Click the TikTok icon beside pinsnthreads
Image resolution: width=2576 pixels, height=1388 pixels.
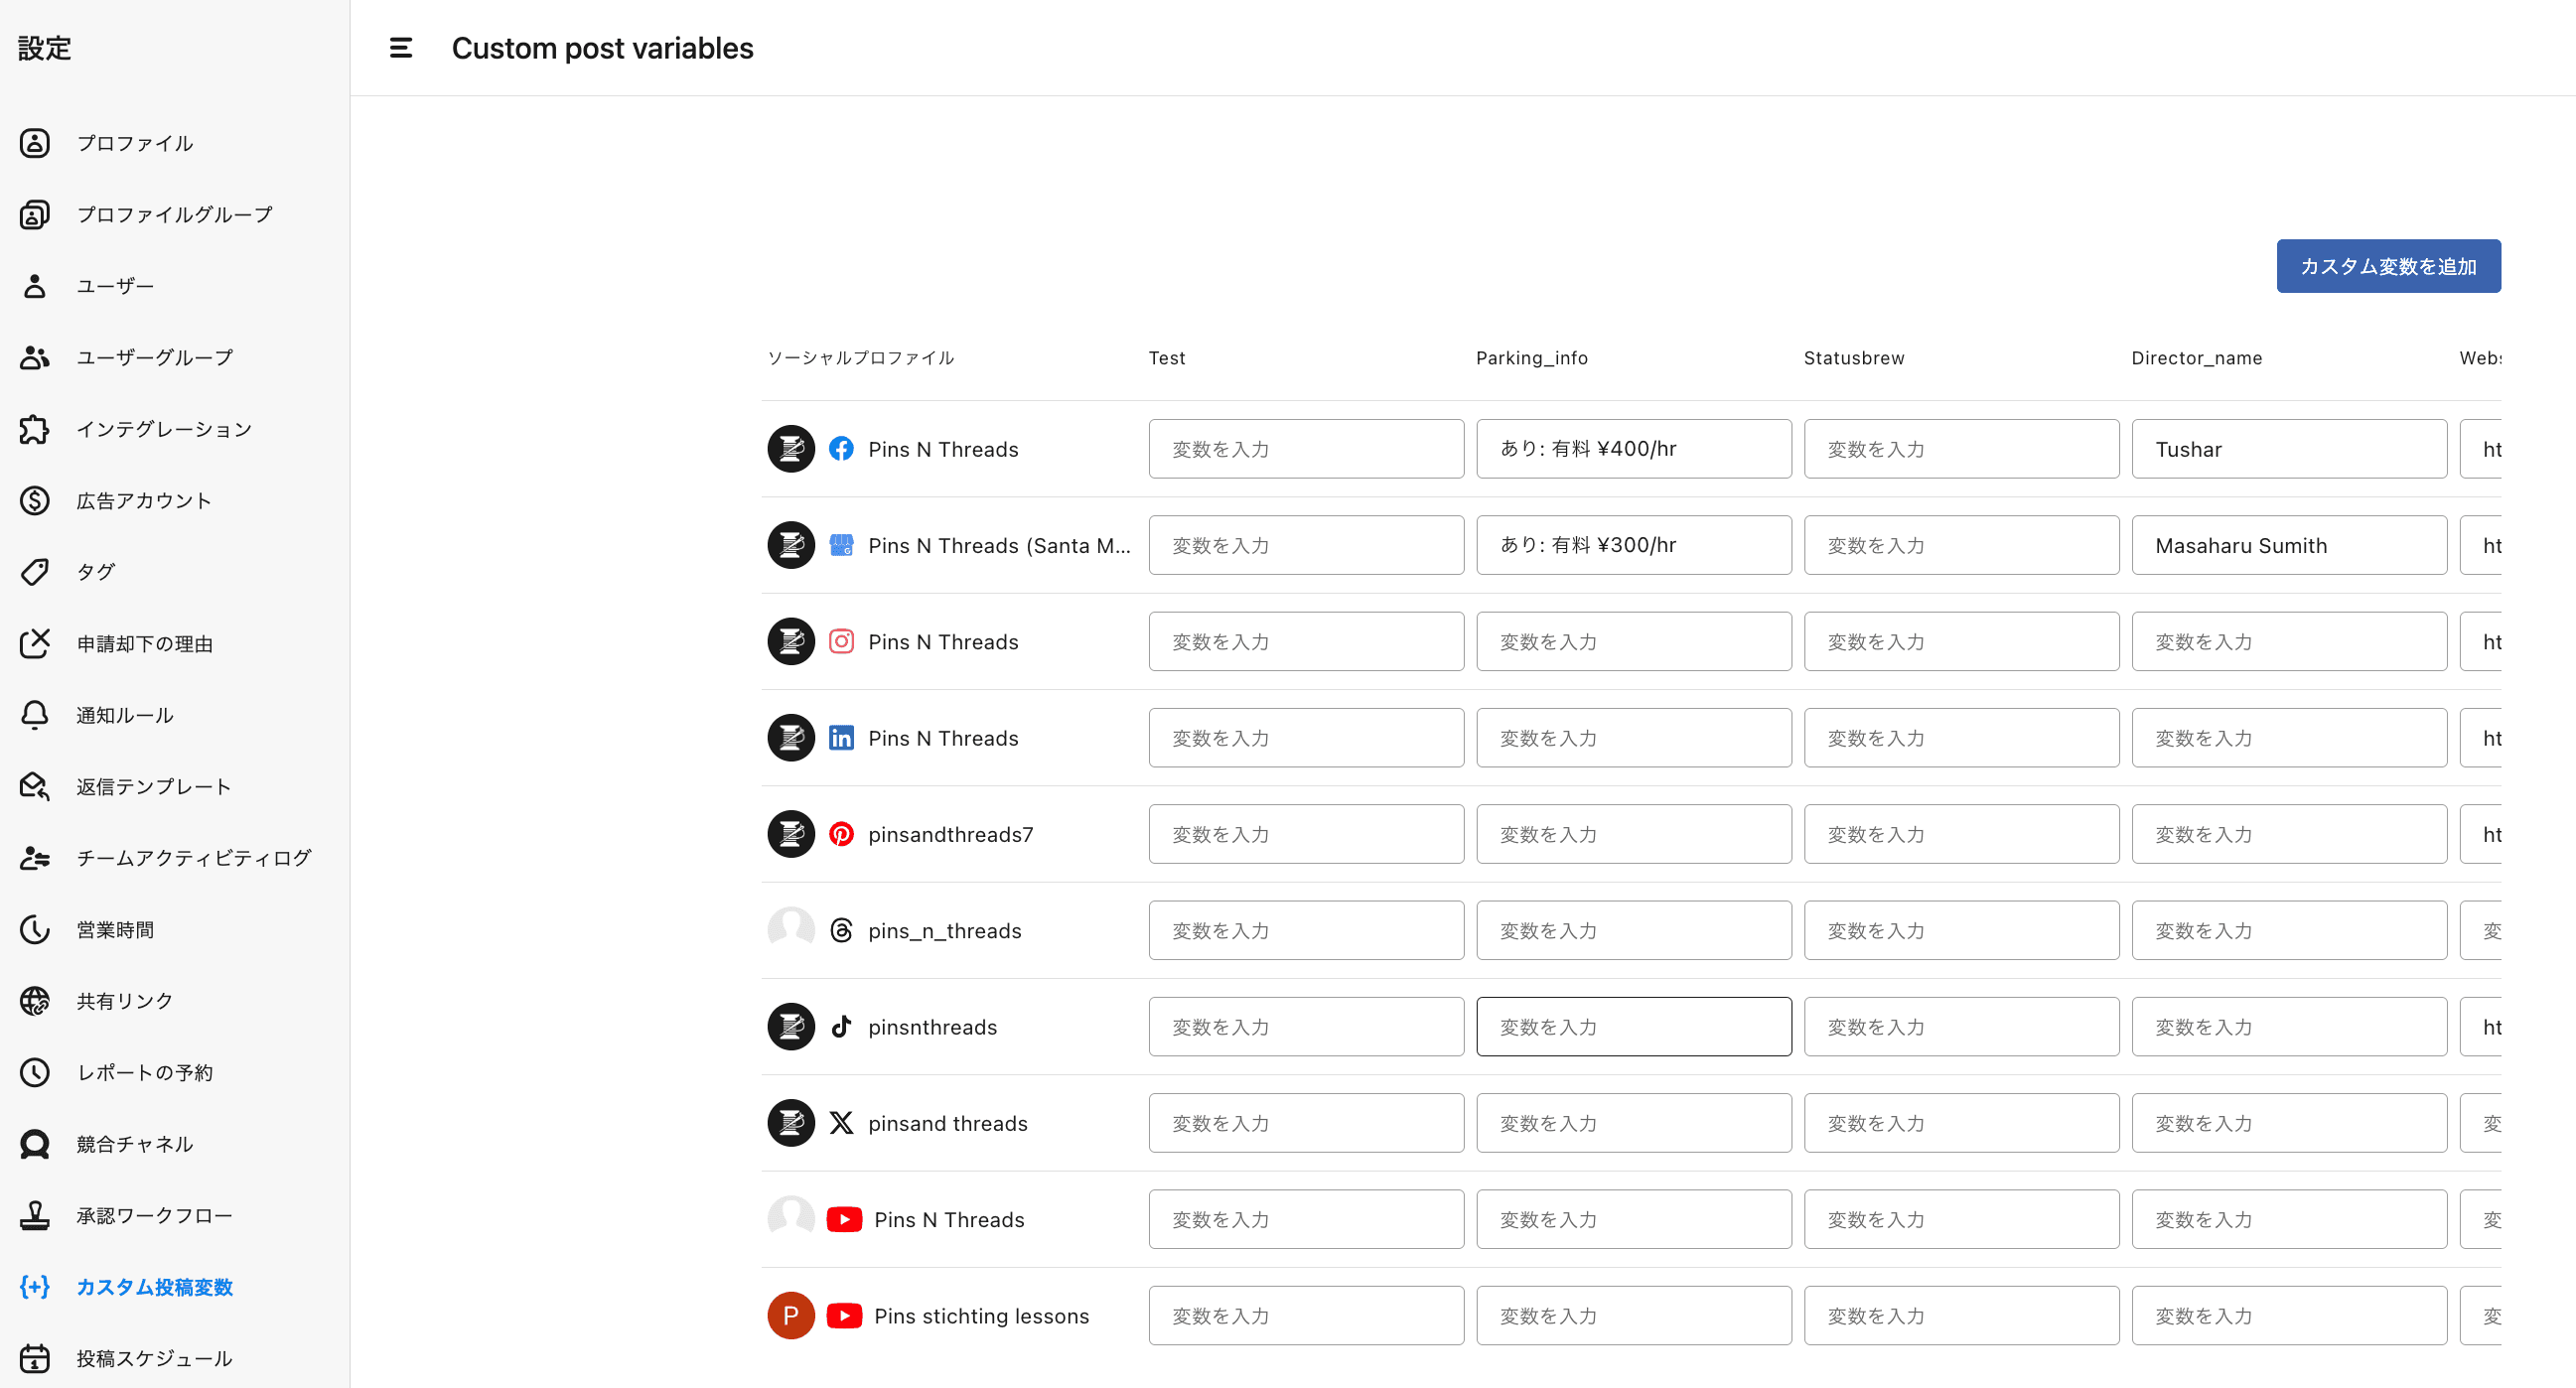point(841,1027)
